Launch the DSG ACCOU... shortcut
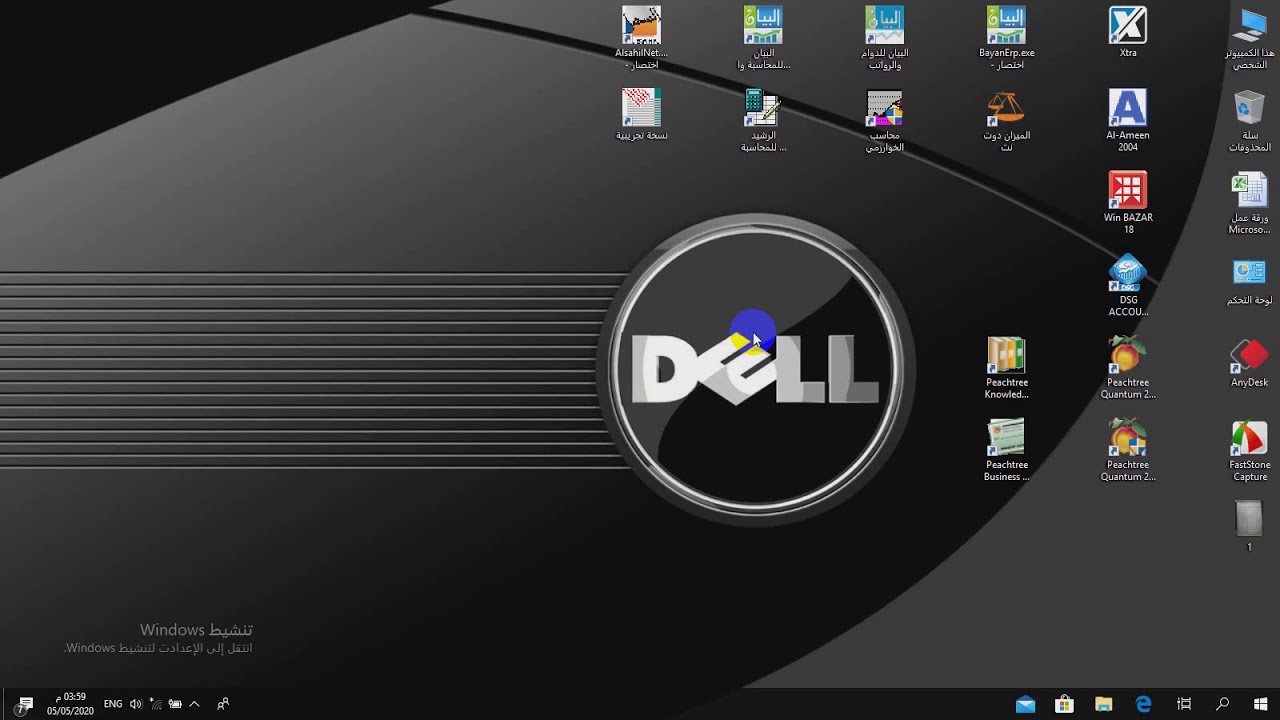This screenshot has height=720, width=1280. coord(1128,286)
